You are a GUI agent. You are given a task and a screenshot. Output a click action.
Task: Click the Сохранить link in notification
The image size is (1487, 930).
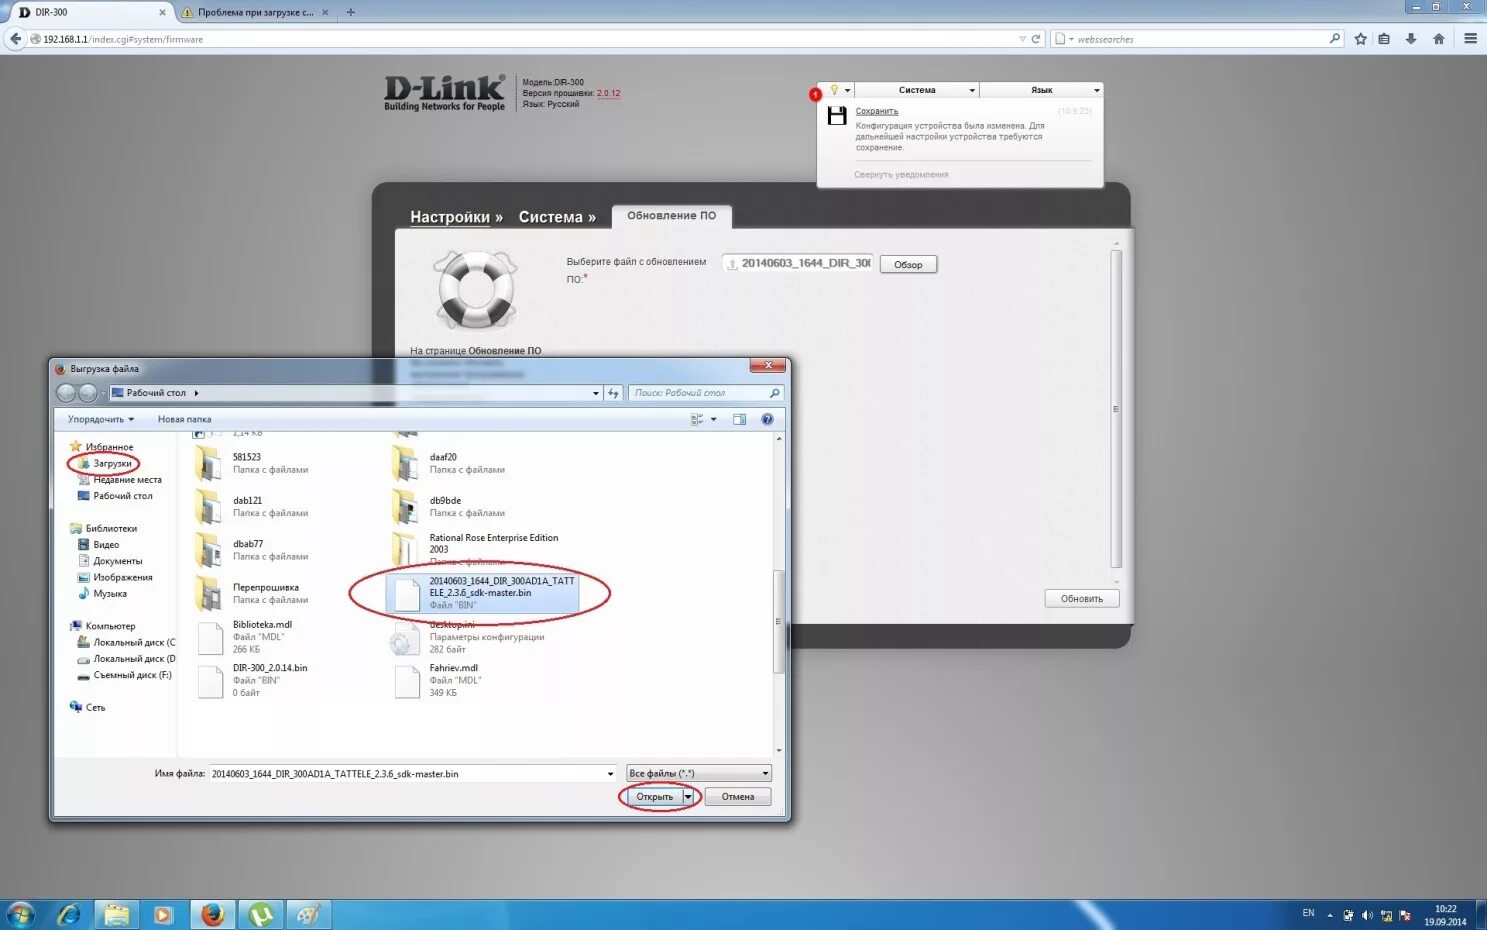pos(877,111)
